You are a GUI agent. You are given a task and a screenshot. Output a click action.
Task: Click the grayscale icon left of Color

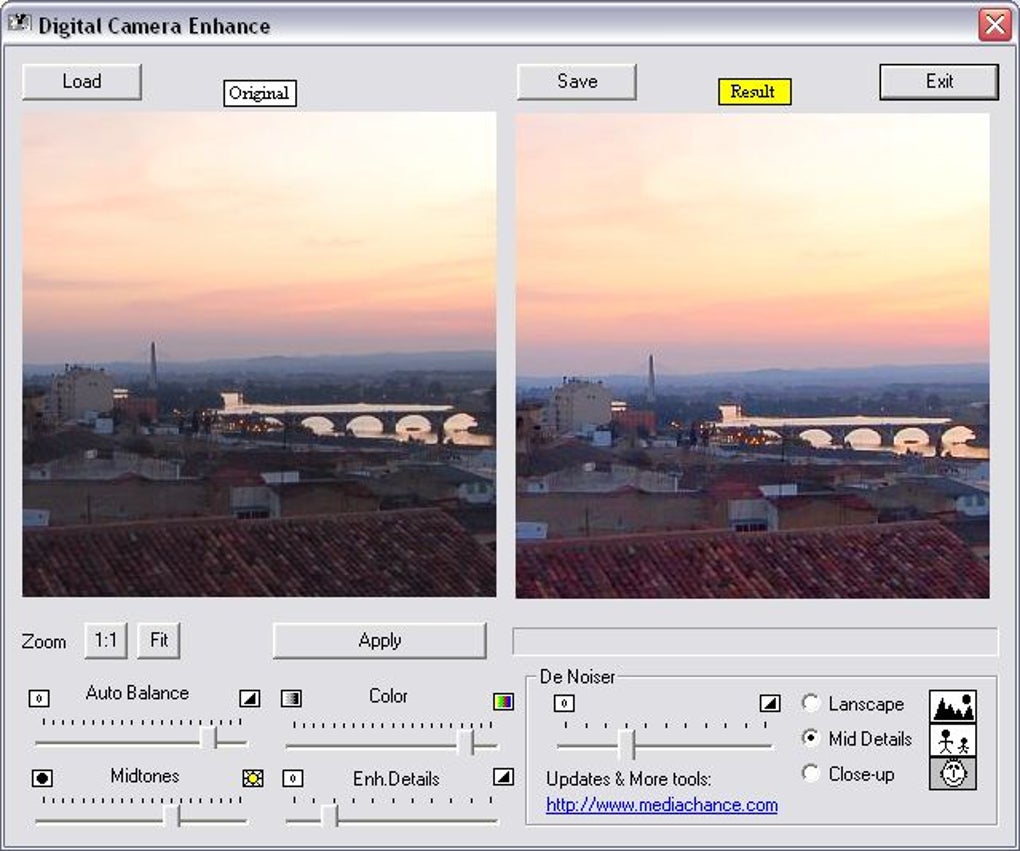(x=291, y=699)
